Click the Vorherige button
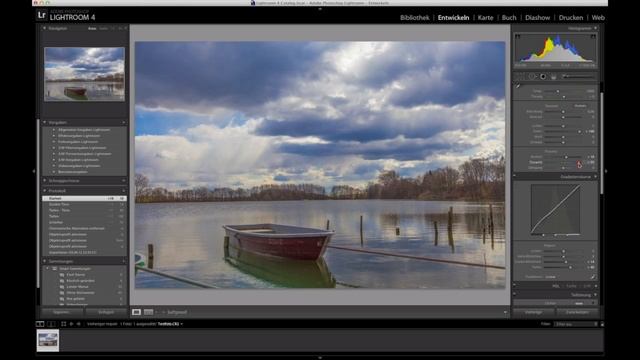This screenshot has height=360, width=640. [x=533, y=312]
